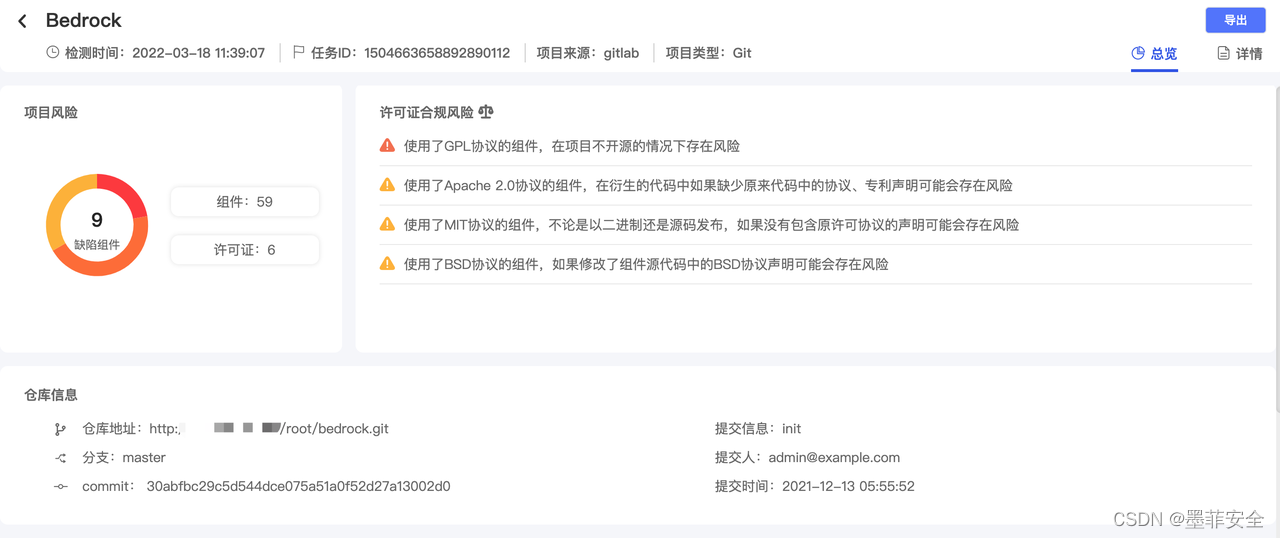Image resolution: width=1280 pixels, height=538 pixels.
Task: Click the 仓库信息 section heading
Action: point(51,395)
